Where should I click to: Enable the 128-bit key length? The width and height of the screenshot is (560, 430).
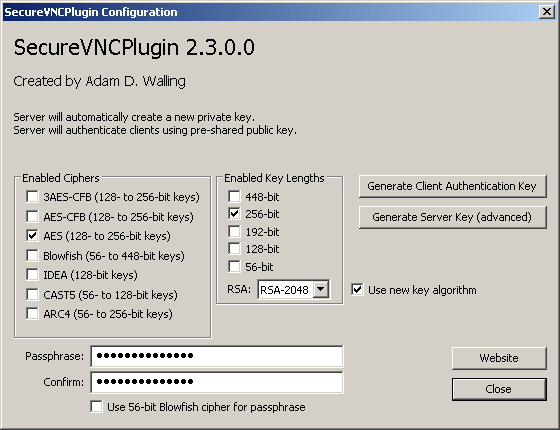(234, 249)
